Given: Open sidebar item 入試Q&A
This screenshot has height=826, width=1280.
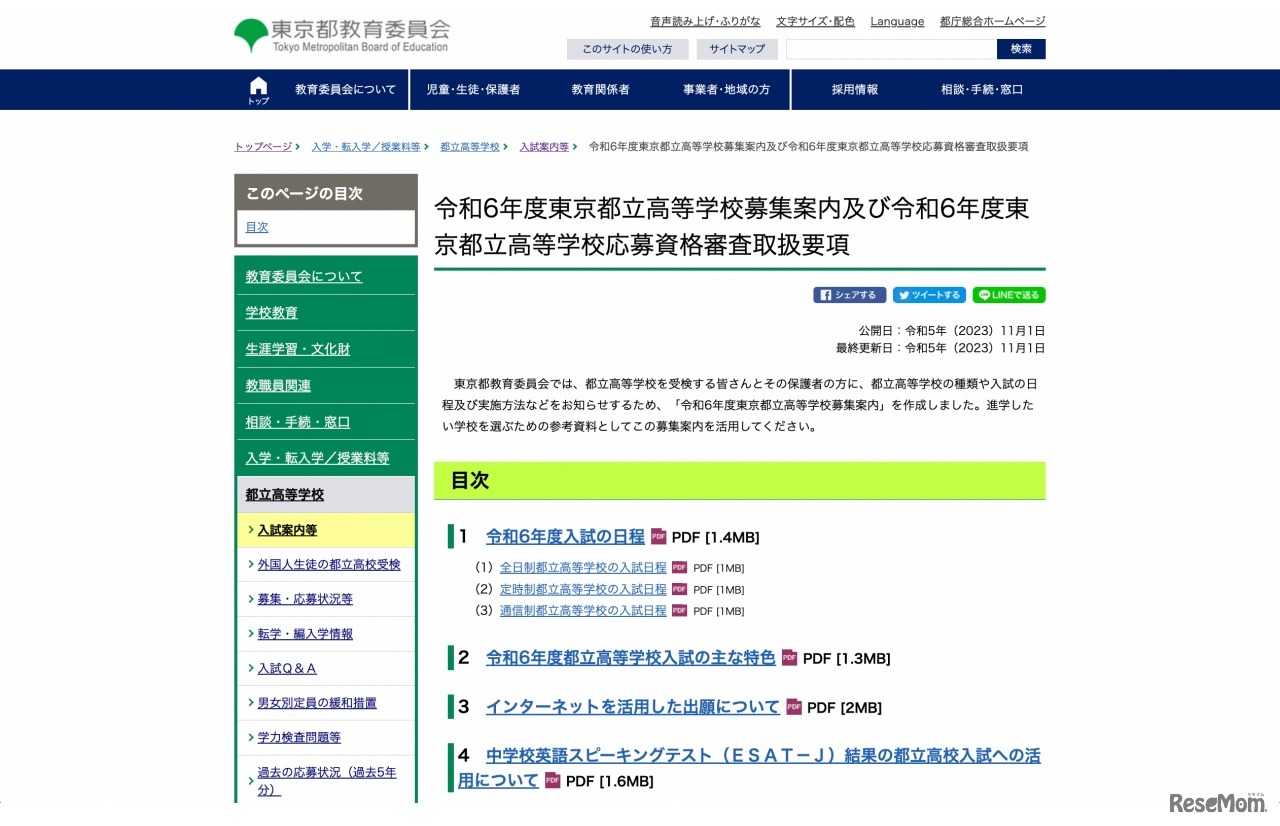Looking at the screenshot, I should [x=326, y=668].
